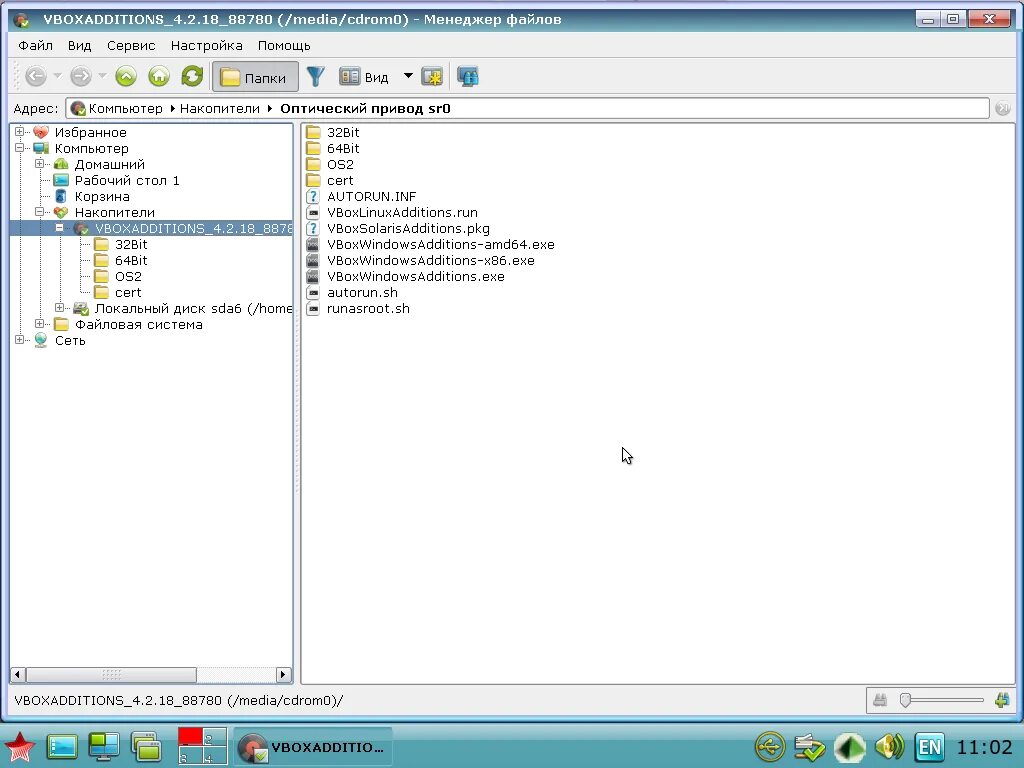Collapse the Компьютер tree node

point(20,148)
